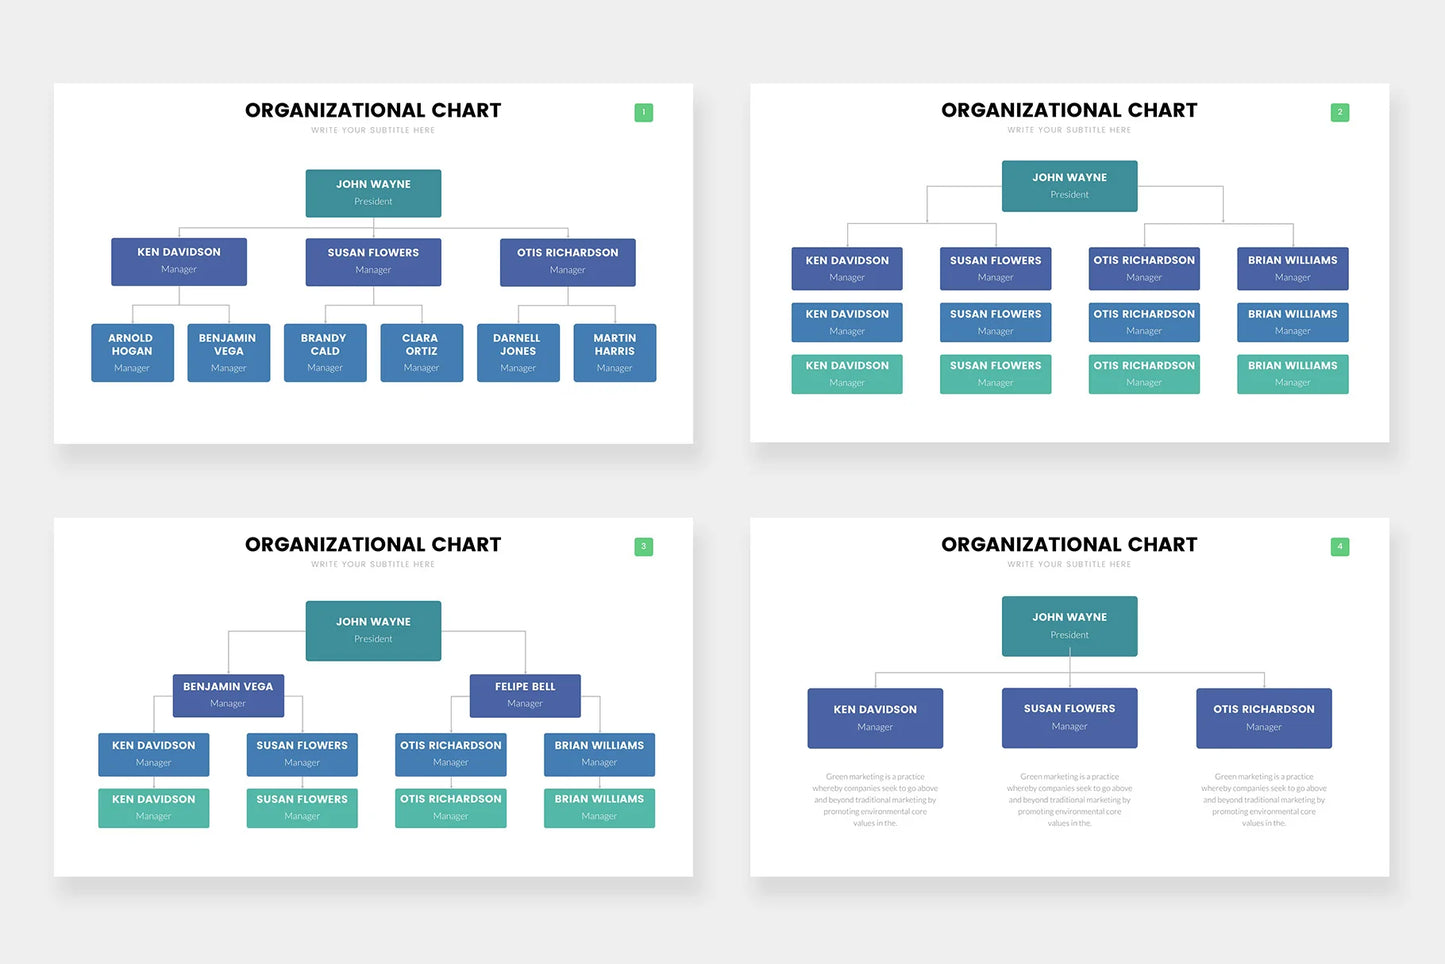Viewport: 1445px width, 964px height.
Task: Click John Wayne President box on slide 4
Action: tap(1069, 626)
